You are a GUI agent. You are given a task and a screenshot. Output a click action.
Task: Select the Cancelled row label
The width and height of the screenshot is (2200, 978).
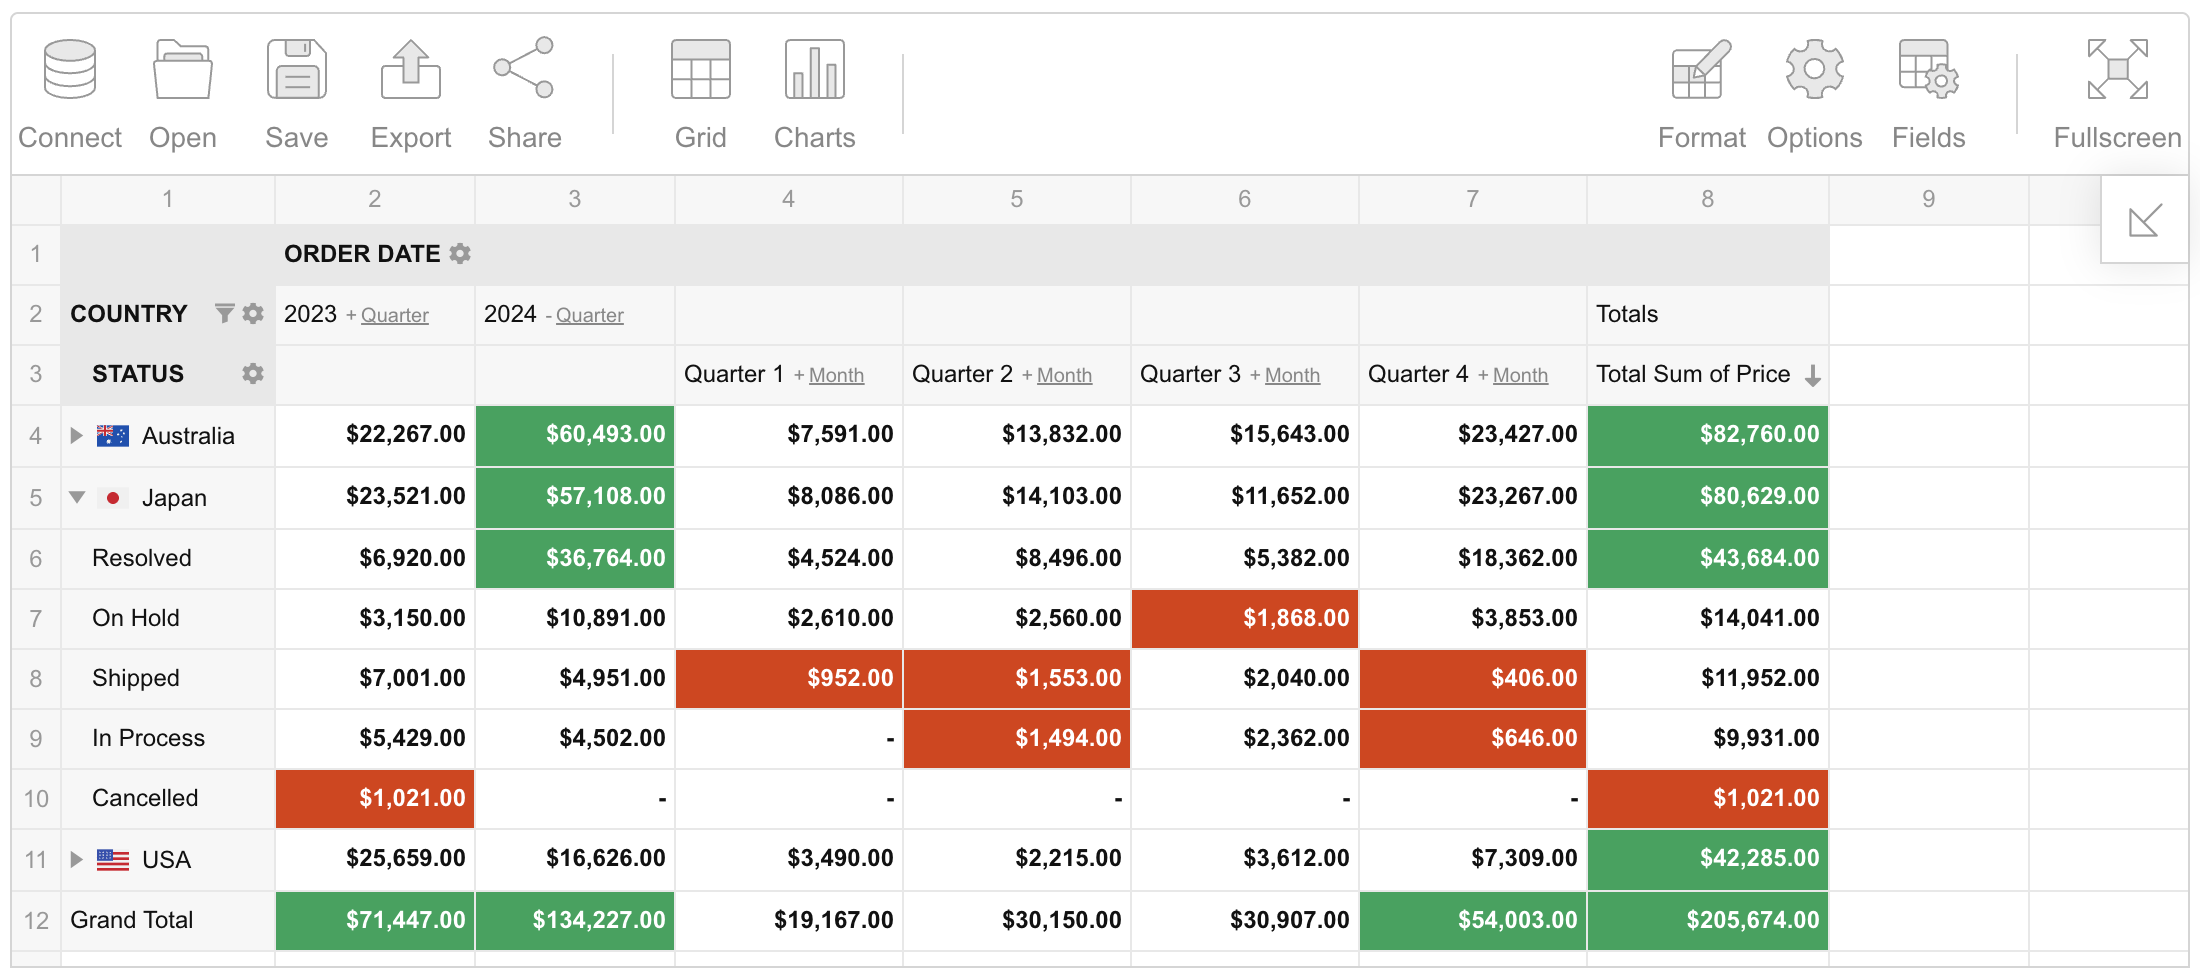pyautogui.click(x=168, y=798)
